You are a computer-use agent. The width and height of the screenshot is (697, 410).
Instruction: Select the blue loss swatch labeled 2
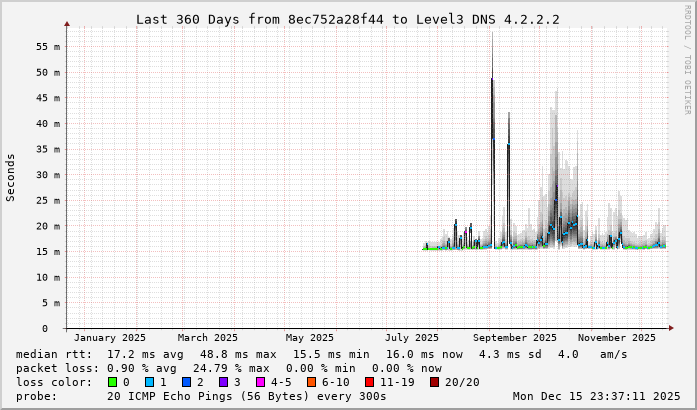point(187,382)
